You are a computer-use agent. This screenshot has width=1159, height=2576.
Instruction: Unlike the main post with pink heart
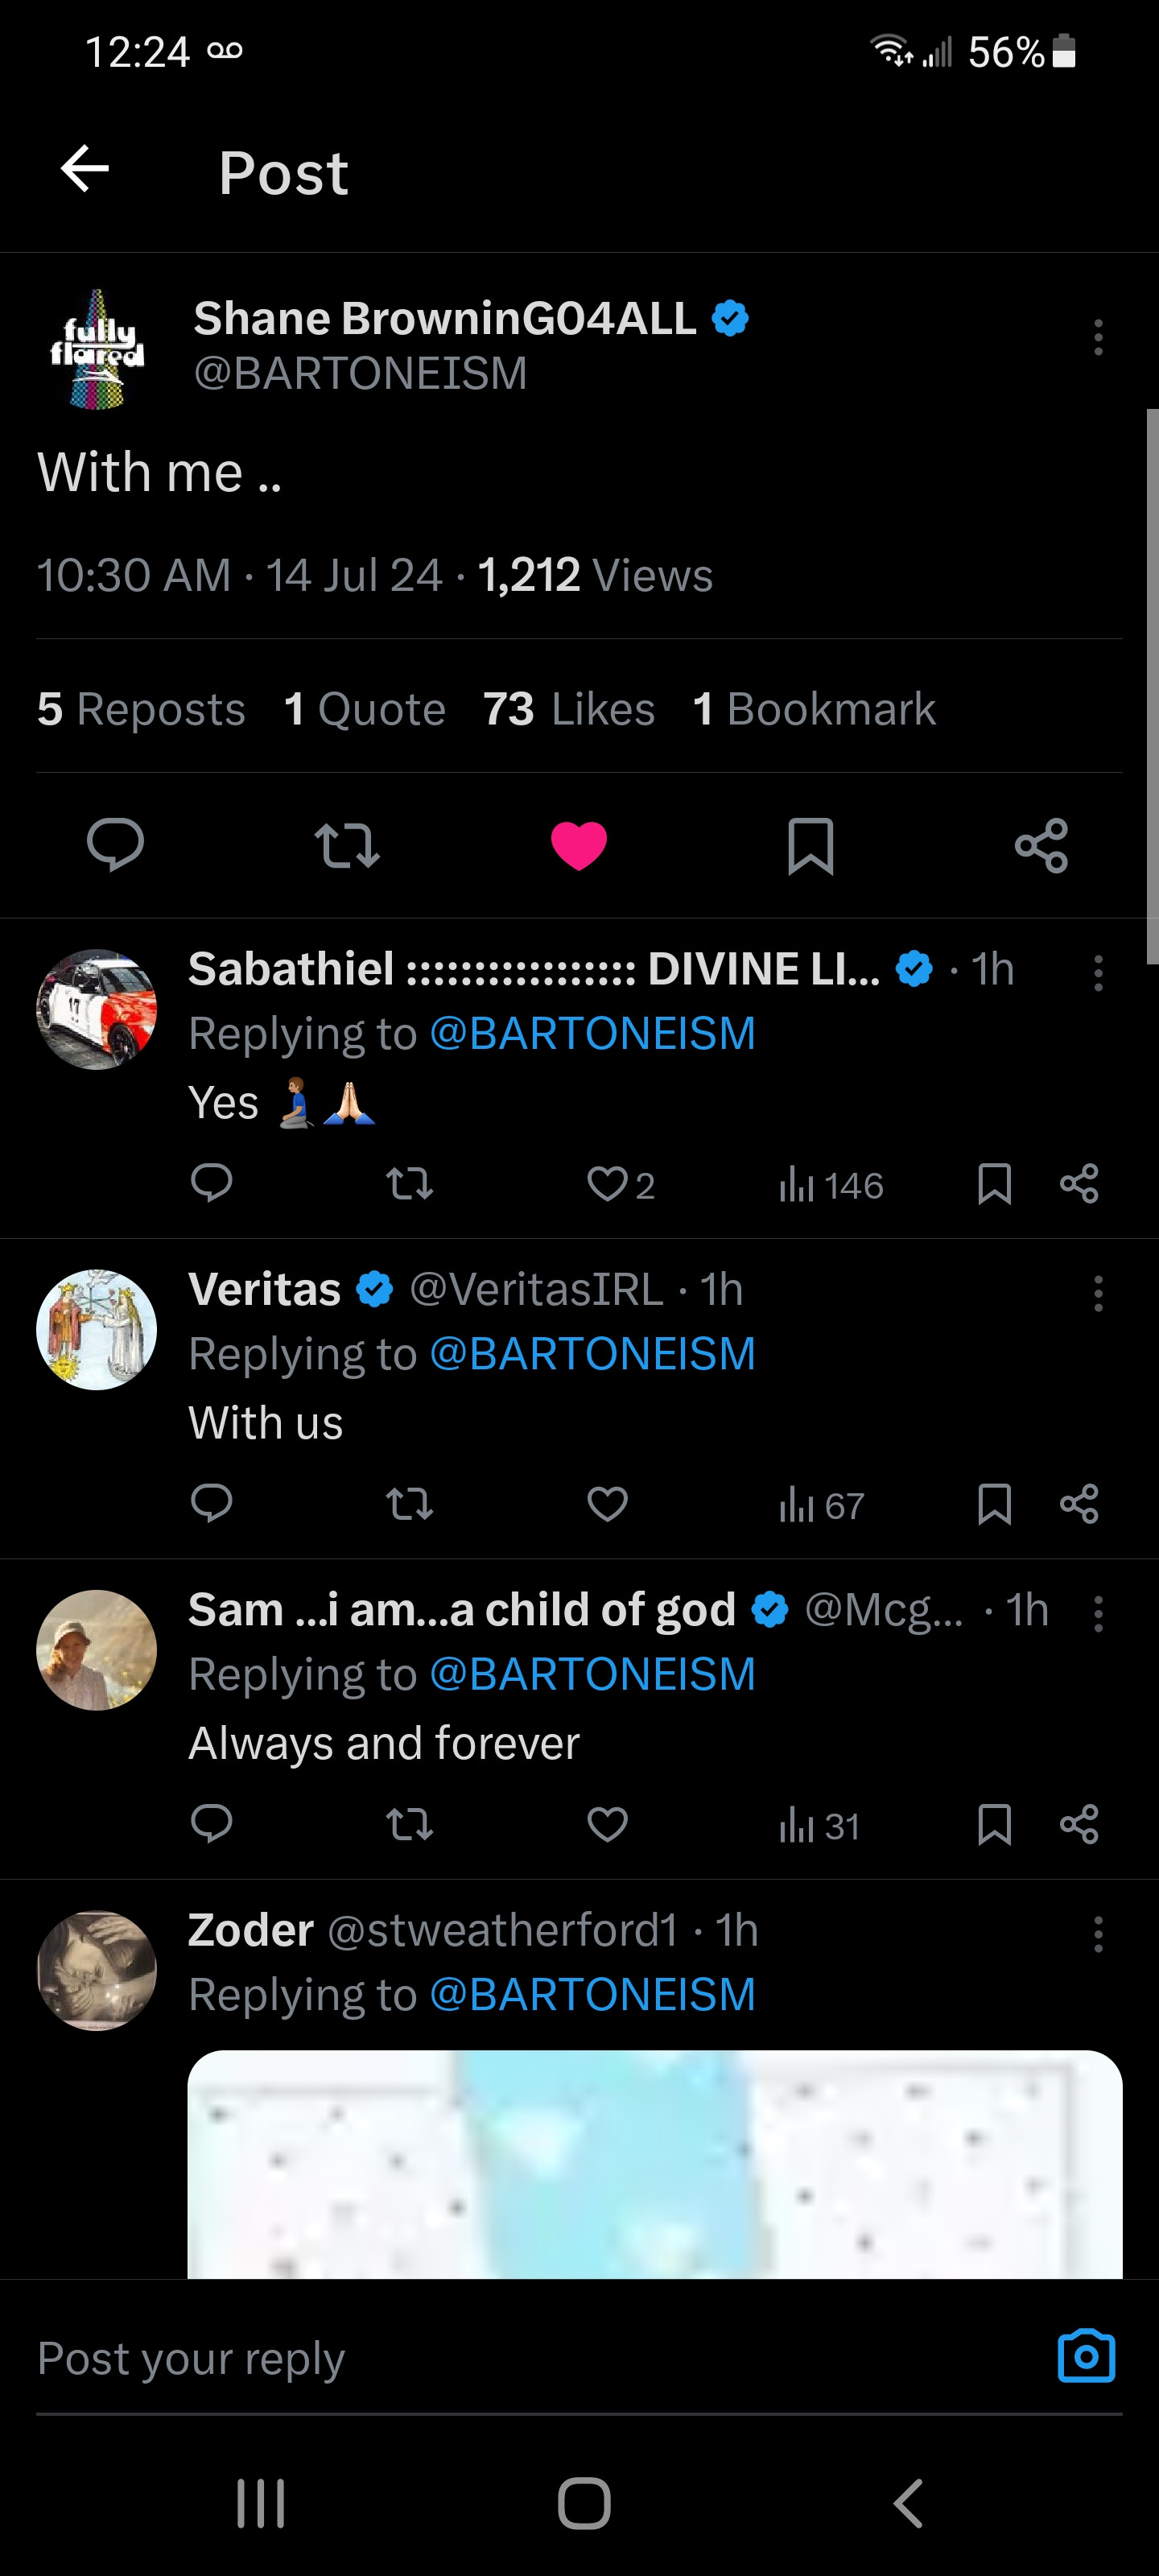(579, 845)
